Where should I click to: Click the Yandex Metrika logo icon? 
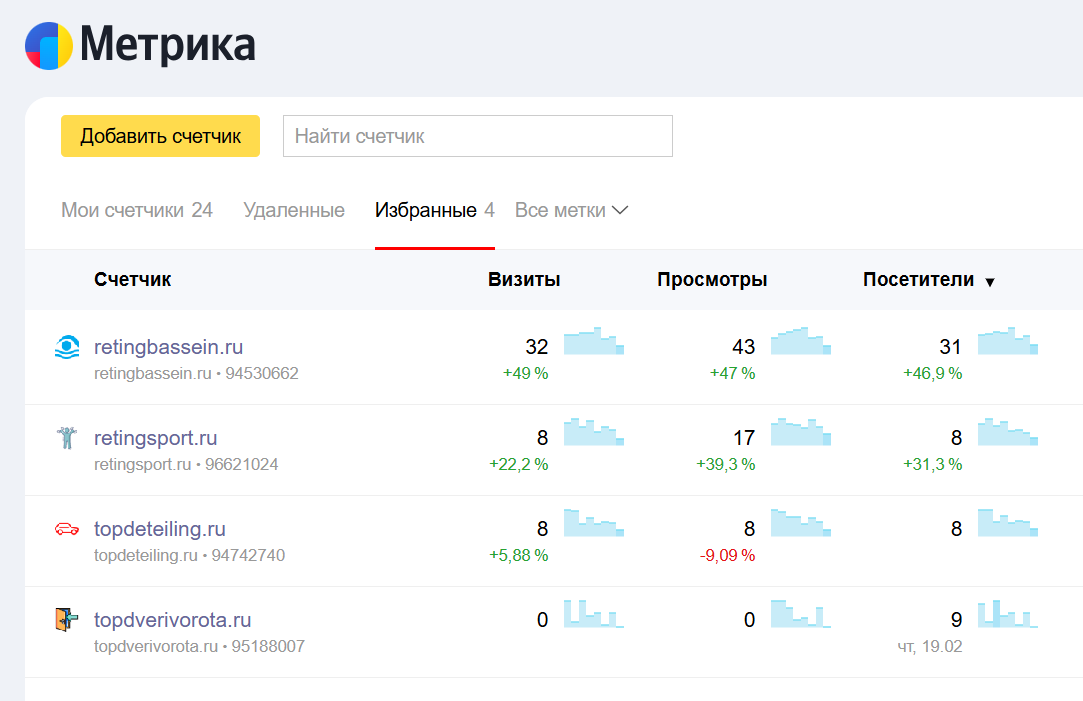click(x=49, y=46)
